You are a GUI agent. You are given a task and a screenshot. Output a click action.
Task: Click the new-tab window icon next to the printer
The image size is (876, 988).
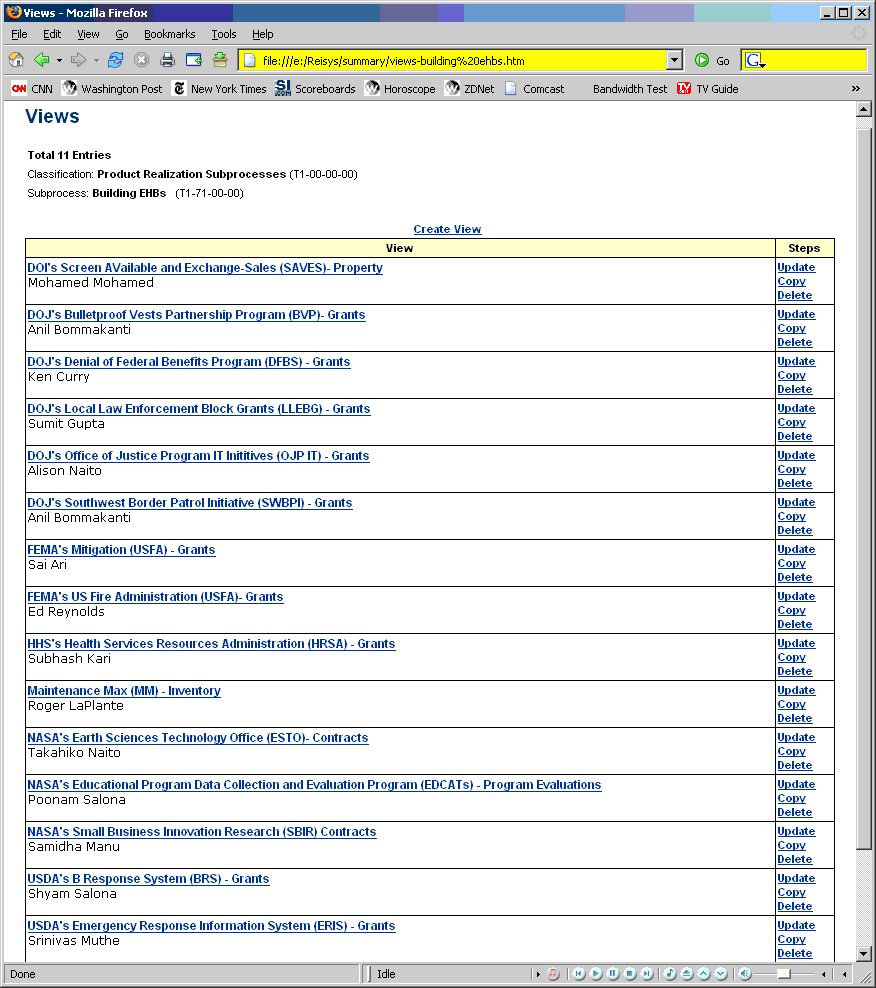pos(193,60)
